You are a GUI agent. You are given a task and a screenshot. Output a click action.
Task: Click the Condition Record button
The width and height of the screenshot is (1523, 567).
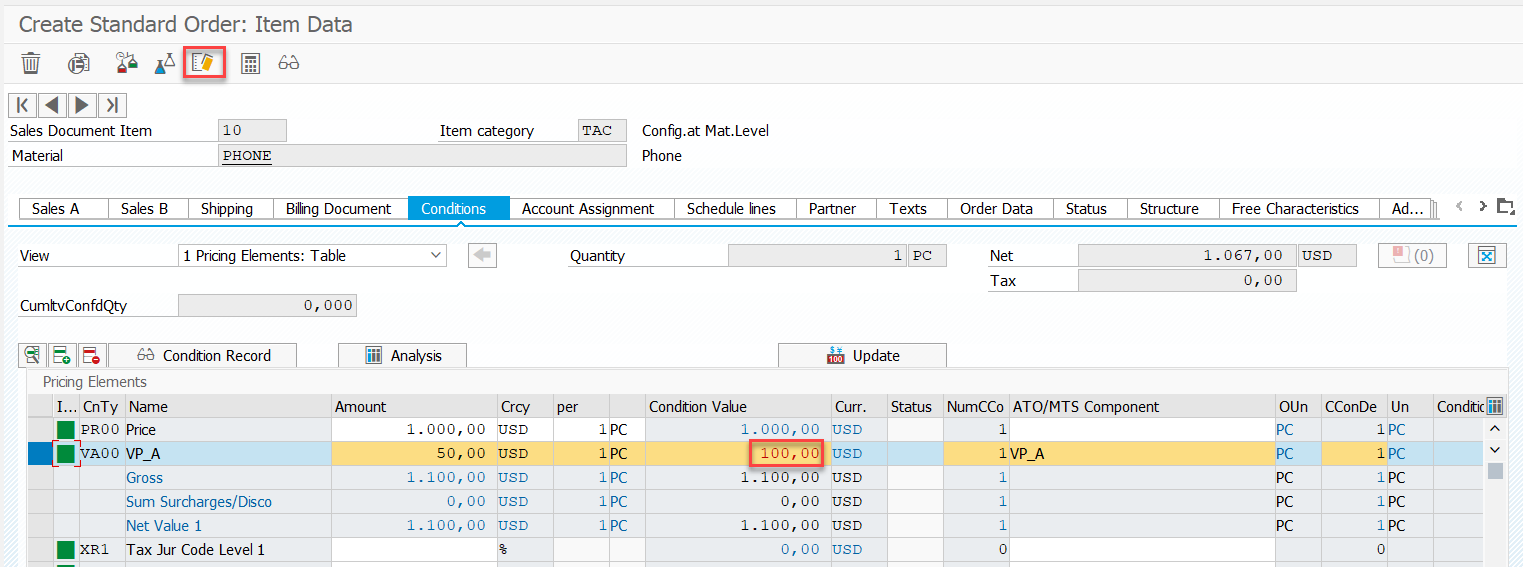point(203,355)
